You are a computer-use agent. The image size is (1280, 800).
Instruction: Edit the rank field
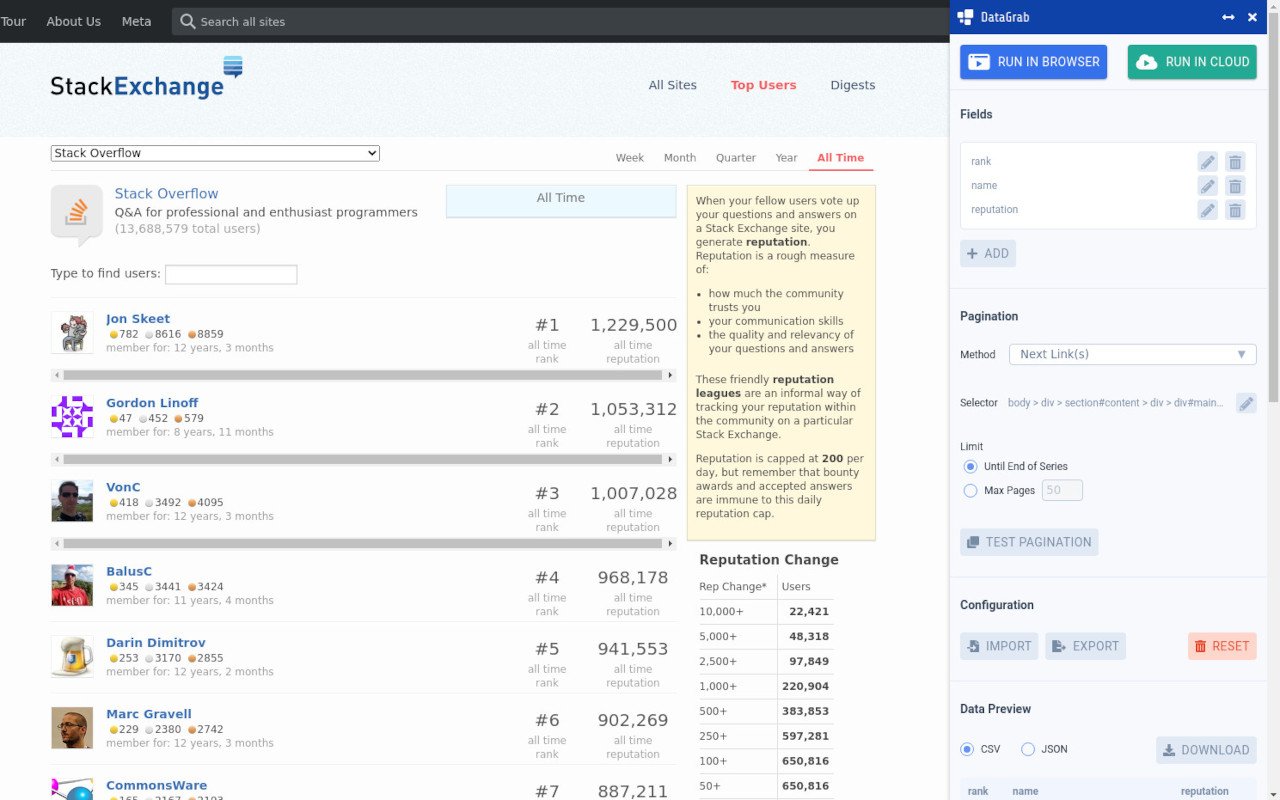click(1208, 162)
